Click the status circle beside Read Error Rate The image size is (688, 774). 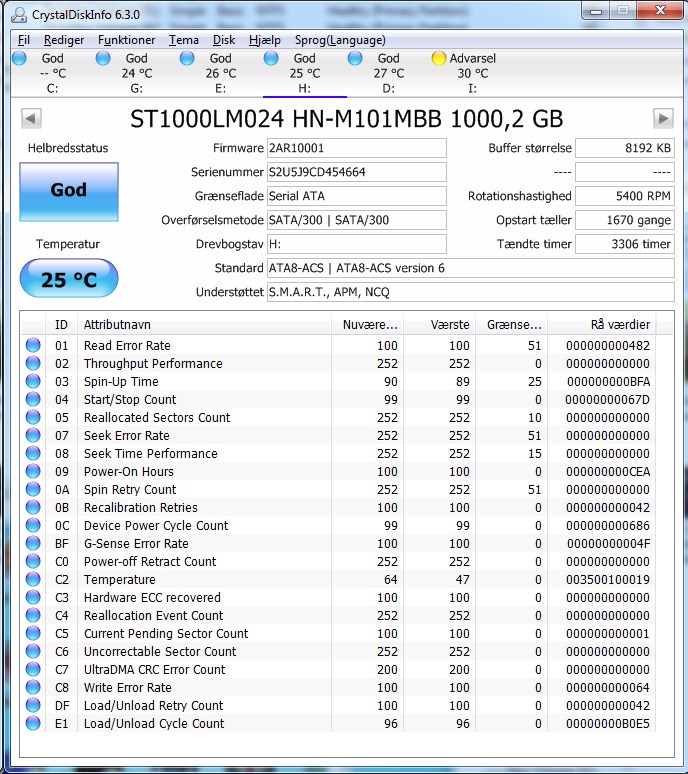tap(33, 345)
